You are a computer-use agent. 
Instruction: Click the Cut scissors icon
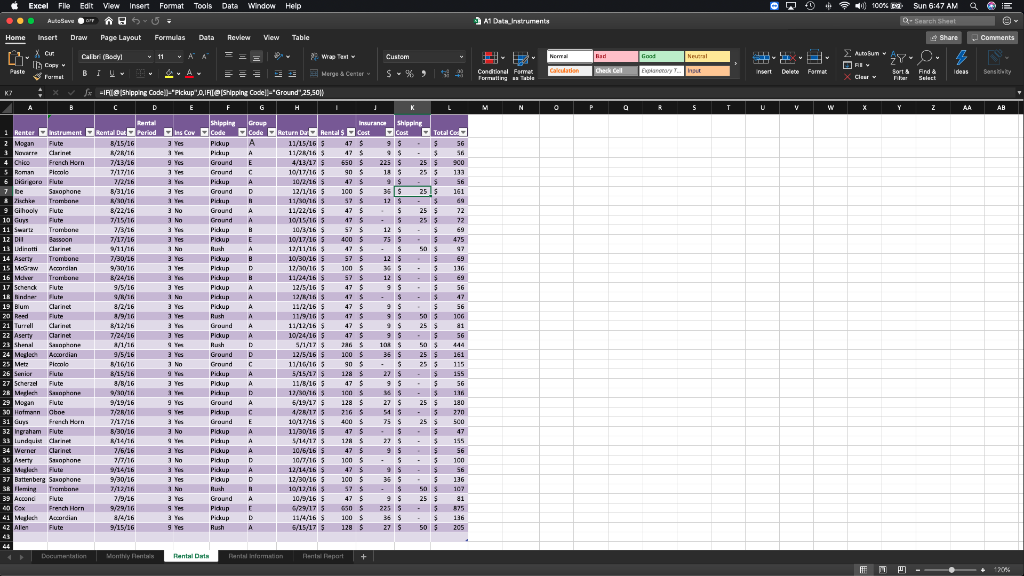pos(37,54)
